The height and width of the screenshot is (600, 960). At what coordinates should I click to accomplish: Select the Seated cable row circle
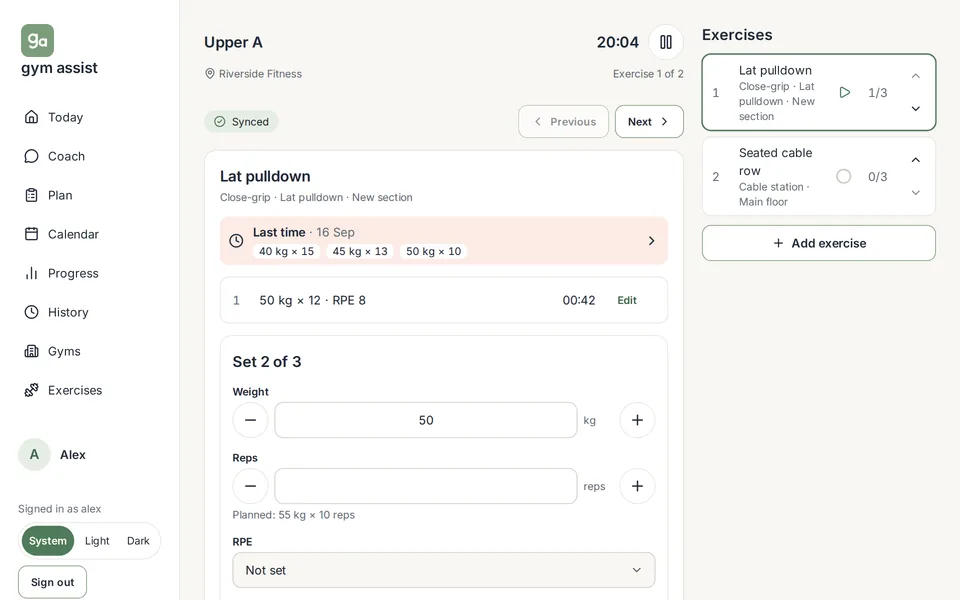click(x=844, y=176)
